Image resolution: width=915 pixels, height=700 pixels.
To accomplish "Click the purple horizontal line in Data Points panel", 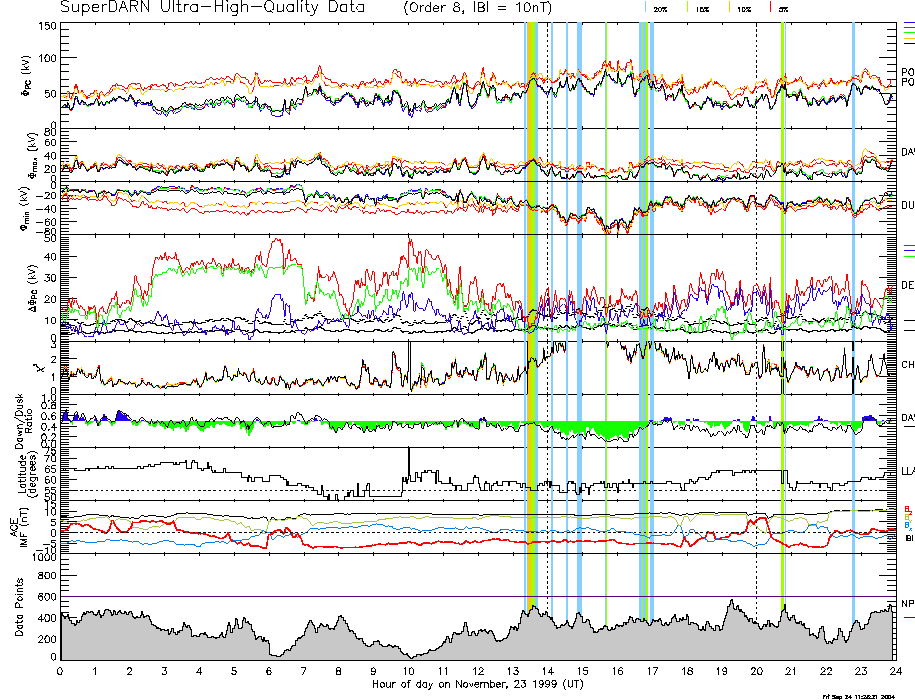I will click(477, 596).
